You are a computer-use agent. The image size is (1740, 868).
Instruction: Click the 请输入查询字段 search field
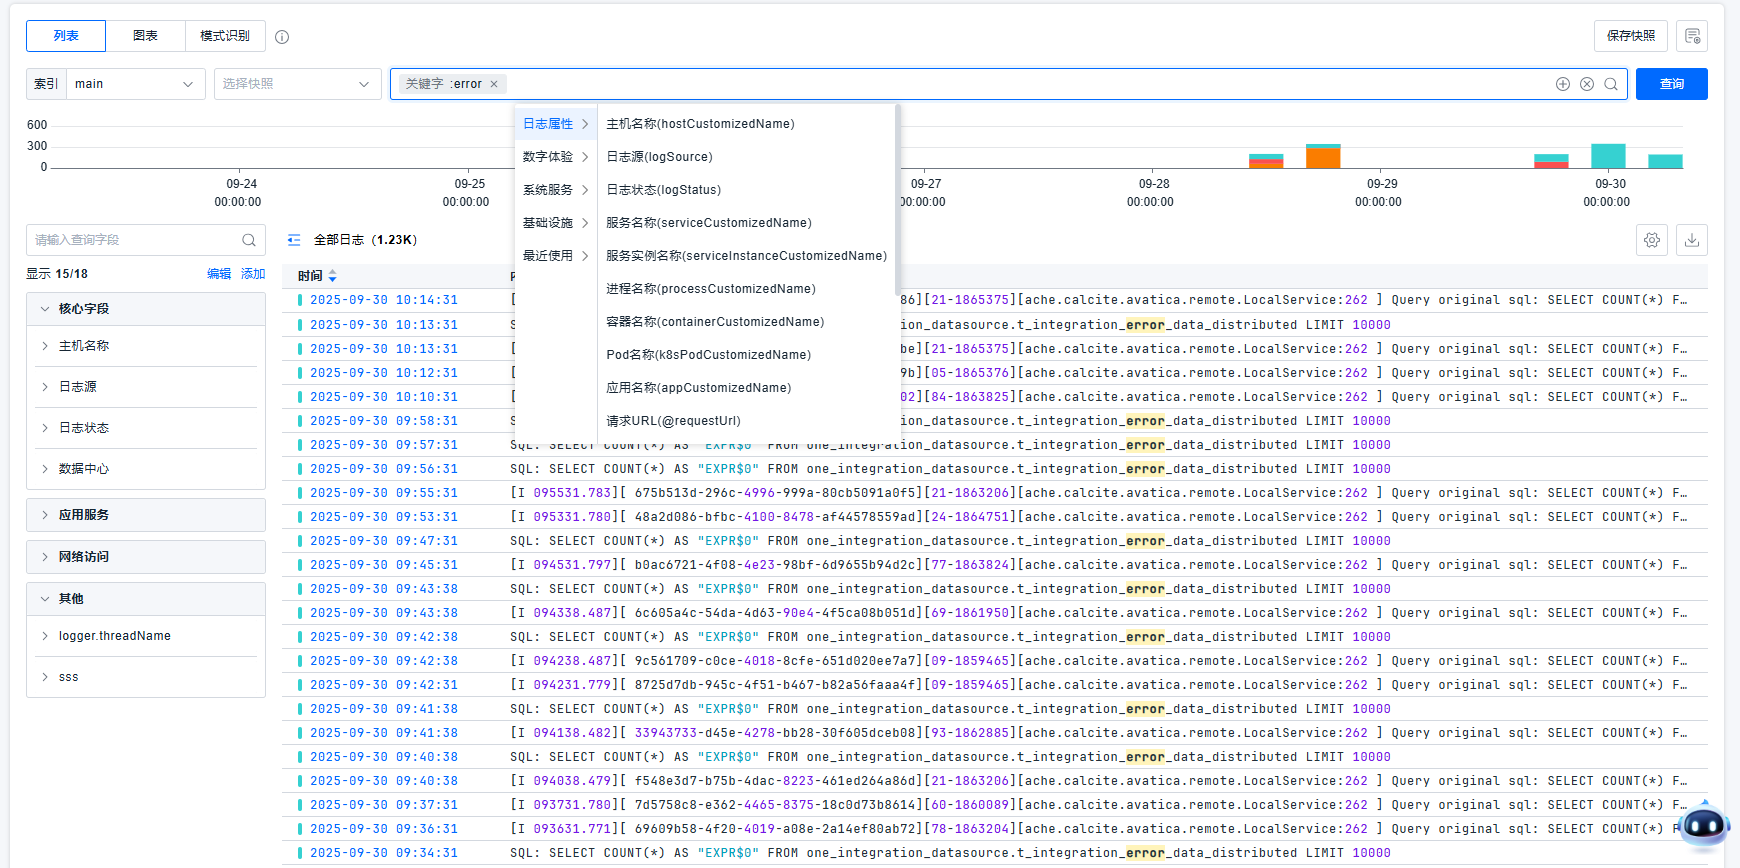click(x=135, y=240)
